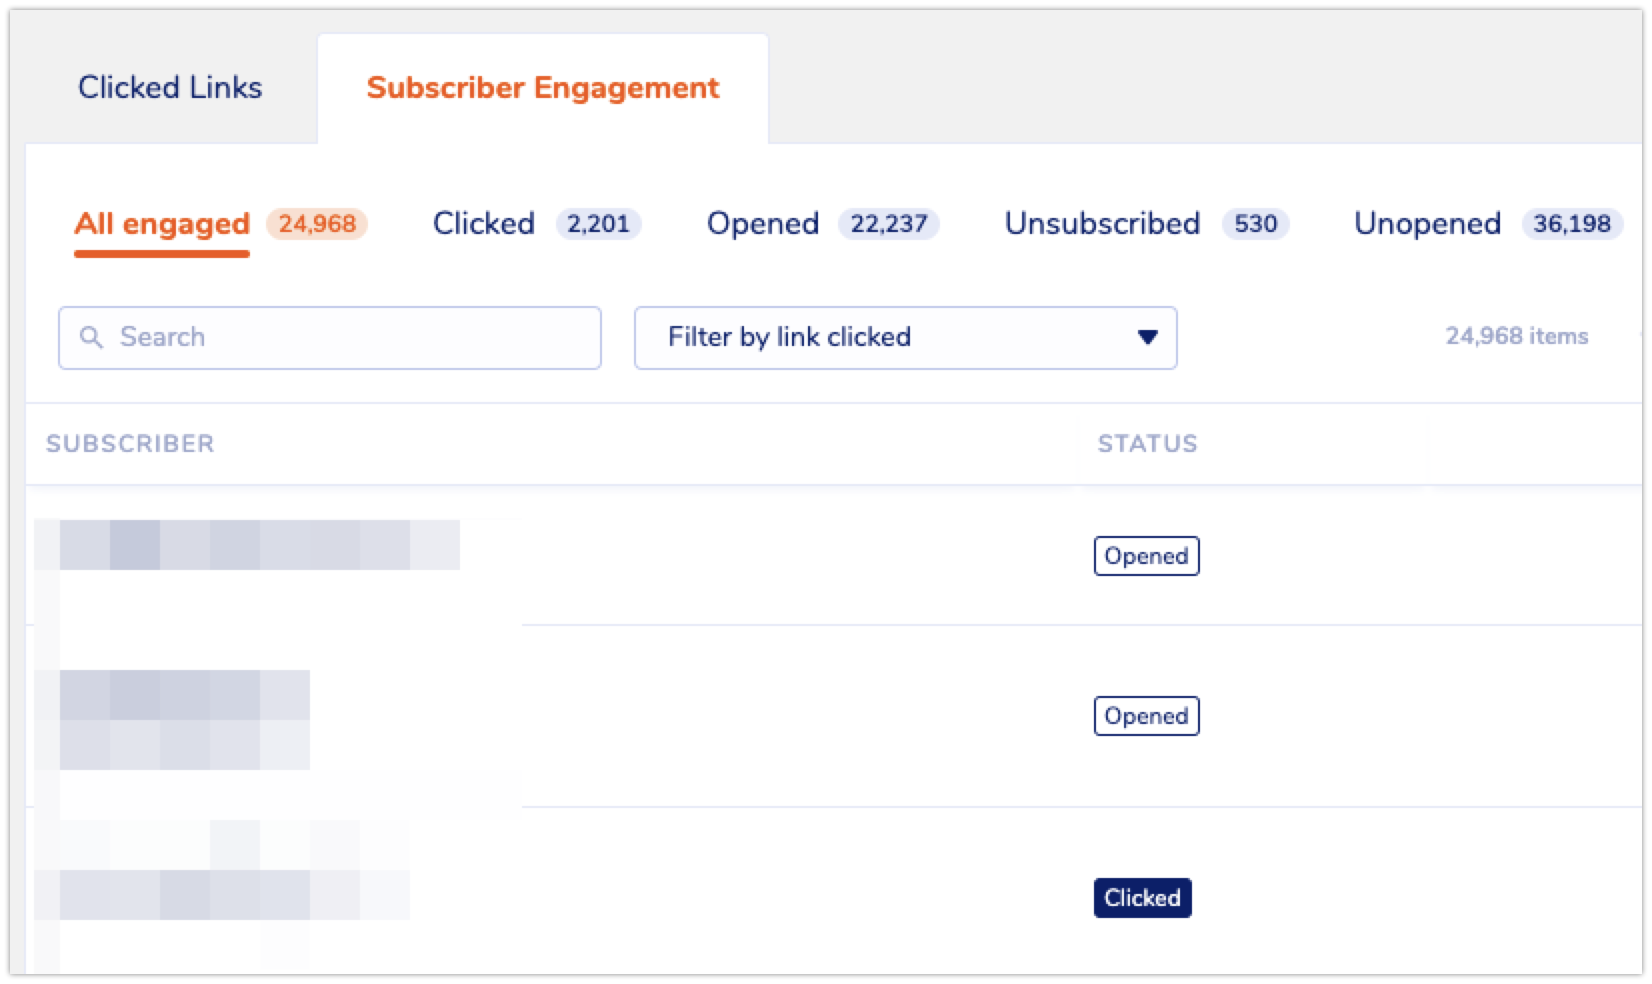The height and width of the screenshot is (984, 1652).
Task: Select the Subscriber Engagement tab
Action: 542,88
